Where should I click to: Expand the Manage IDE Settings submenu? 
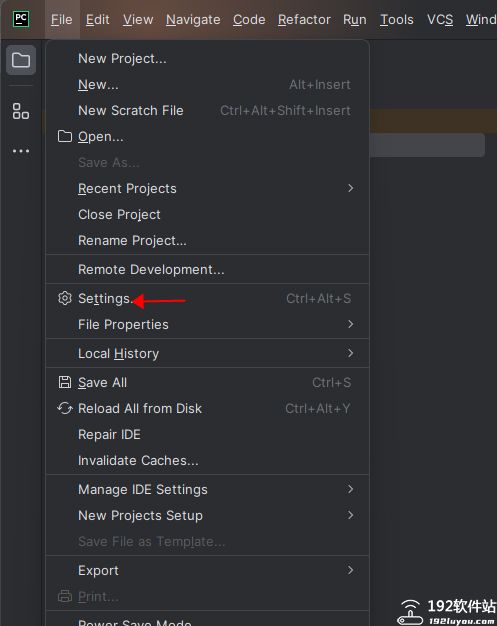tap(207, 489)
